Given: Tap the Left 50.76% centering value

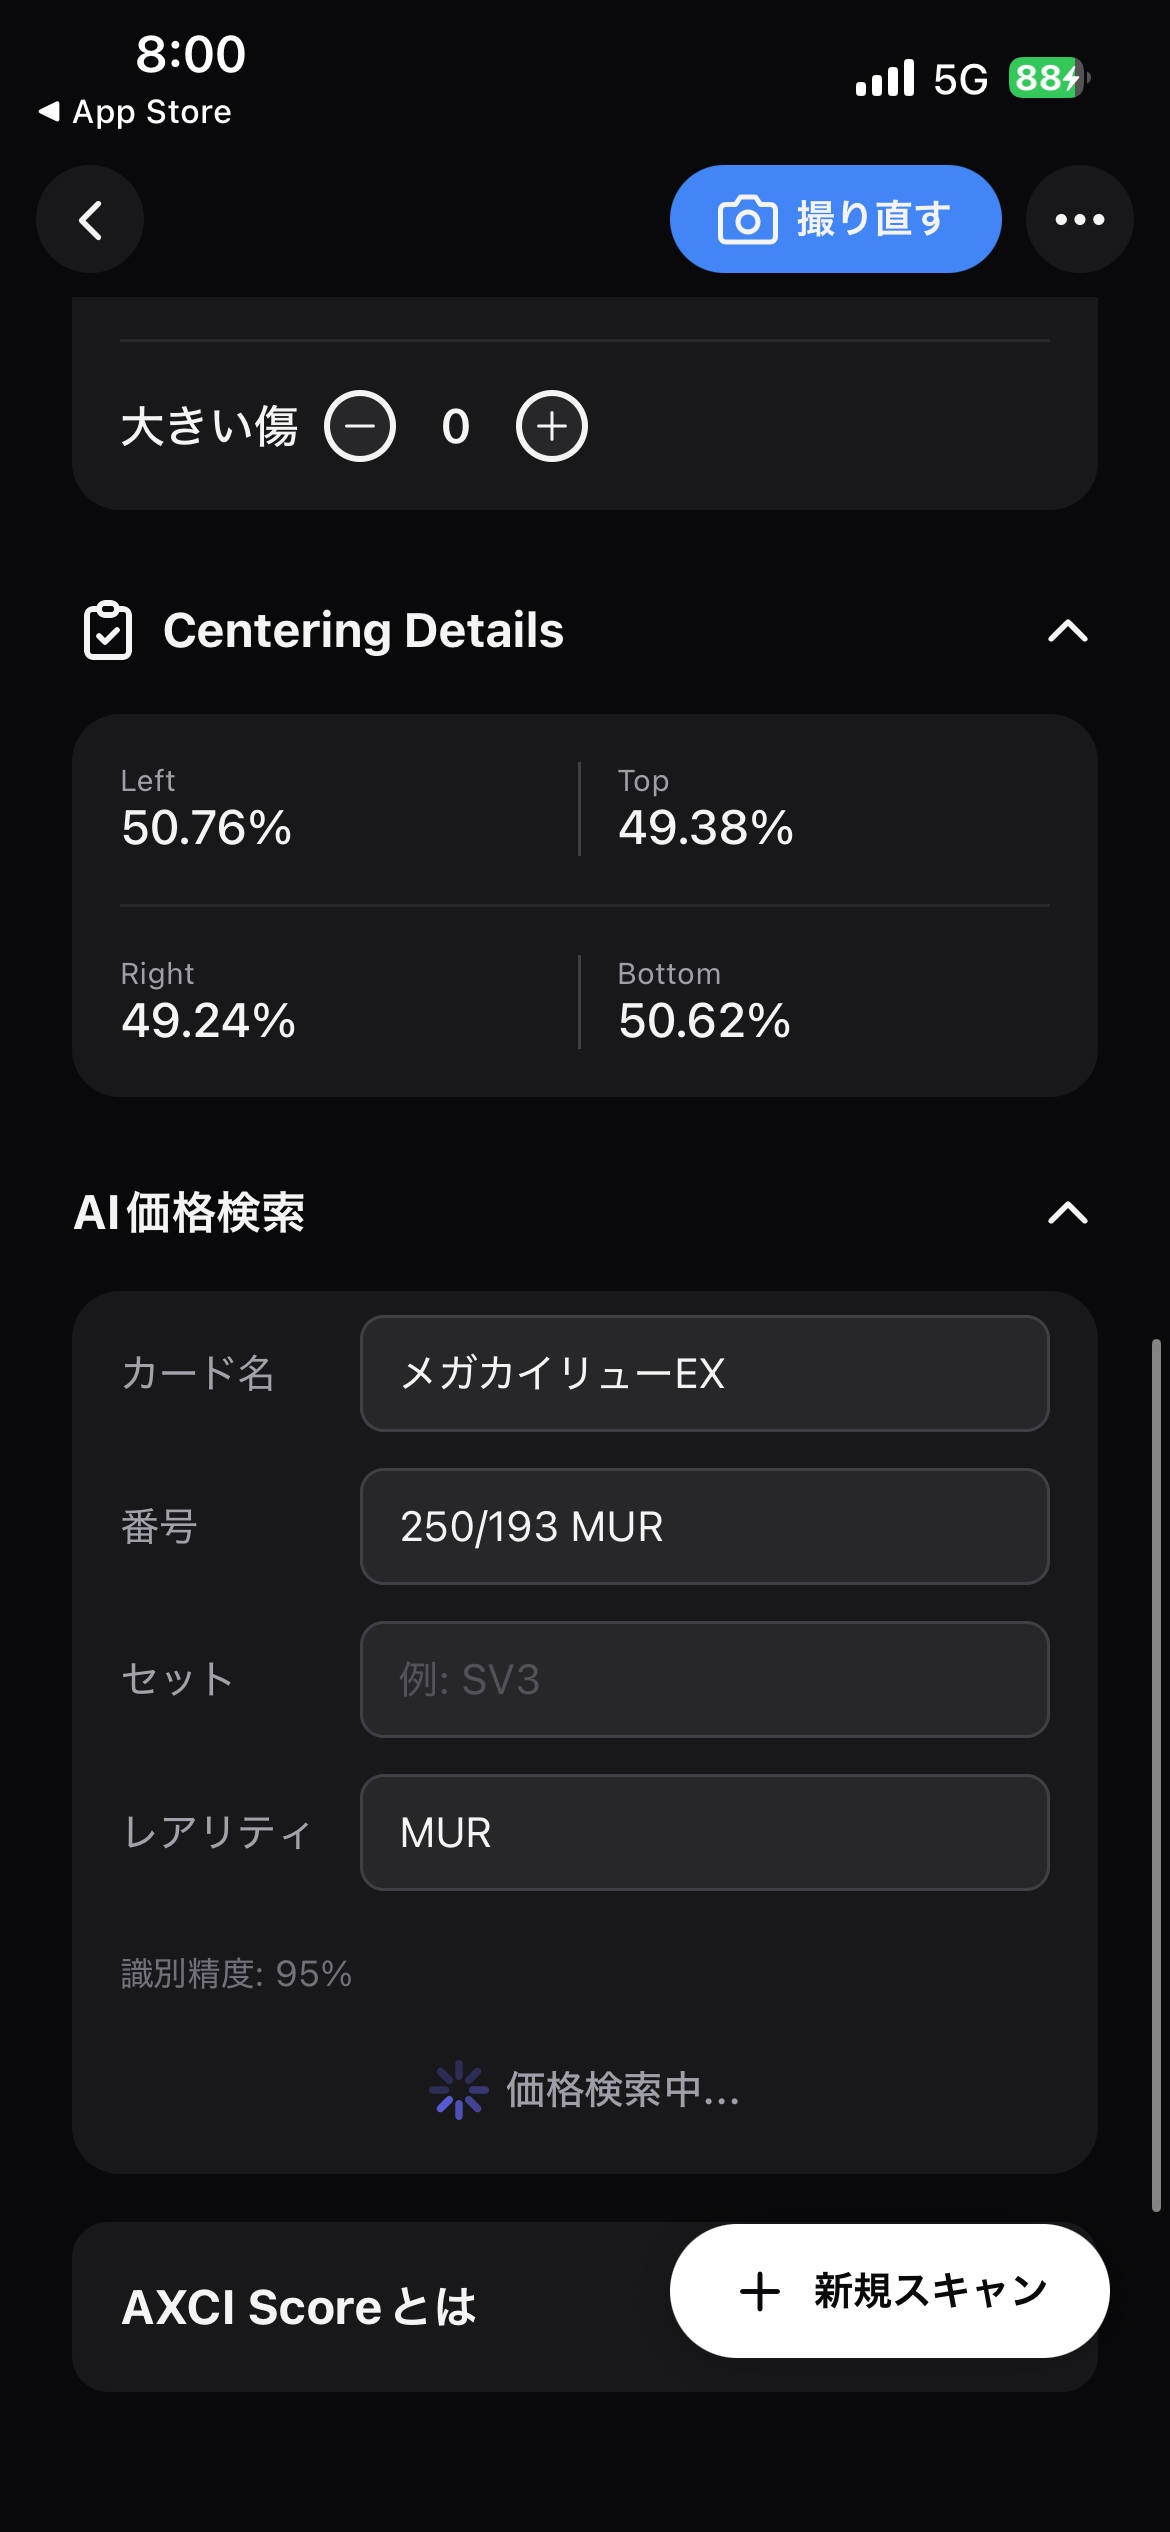Looking at the screenshot, I should pyautogui.click(x=206, y=828).
